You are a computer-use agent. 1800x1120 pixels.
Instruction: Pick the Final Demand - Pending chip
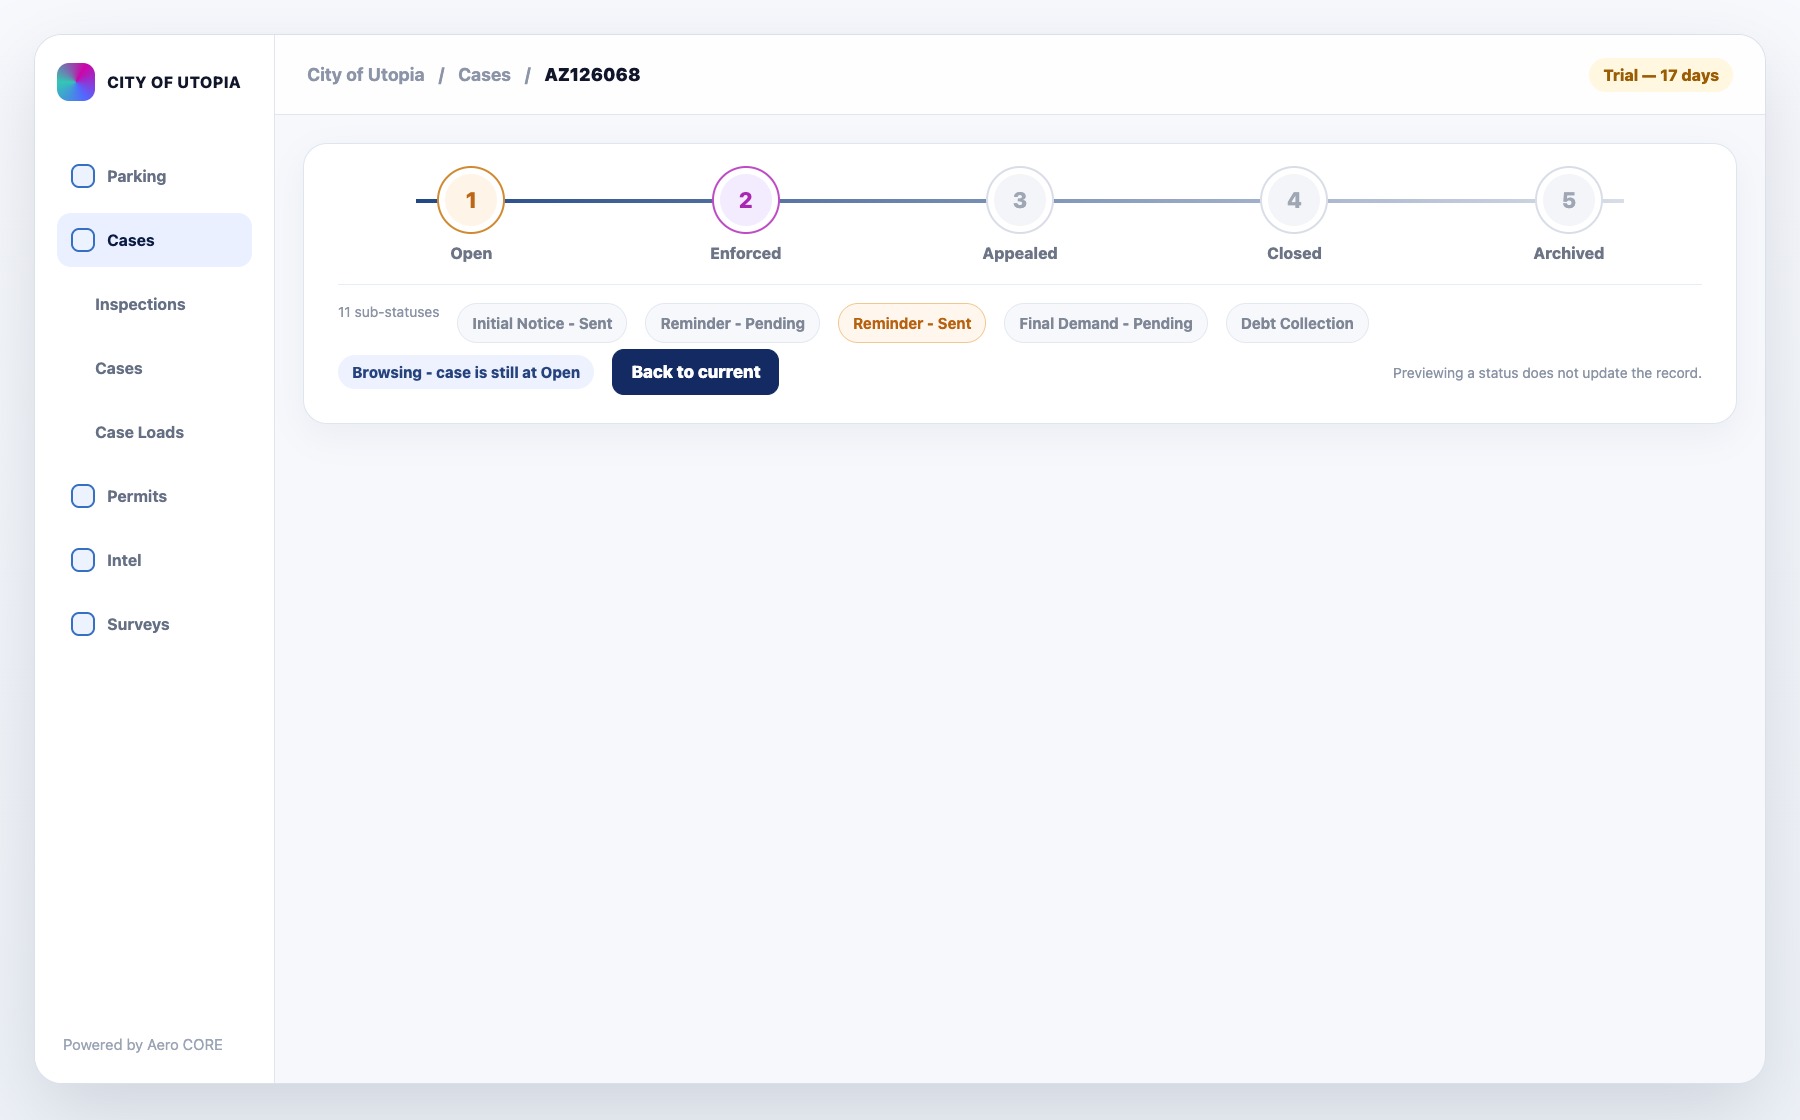(1106, 323)
